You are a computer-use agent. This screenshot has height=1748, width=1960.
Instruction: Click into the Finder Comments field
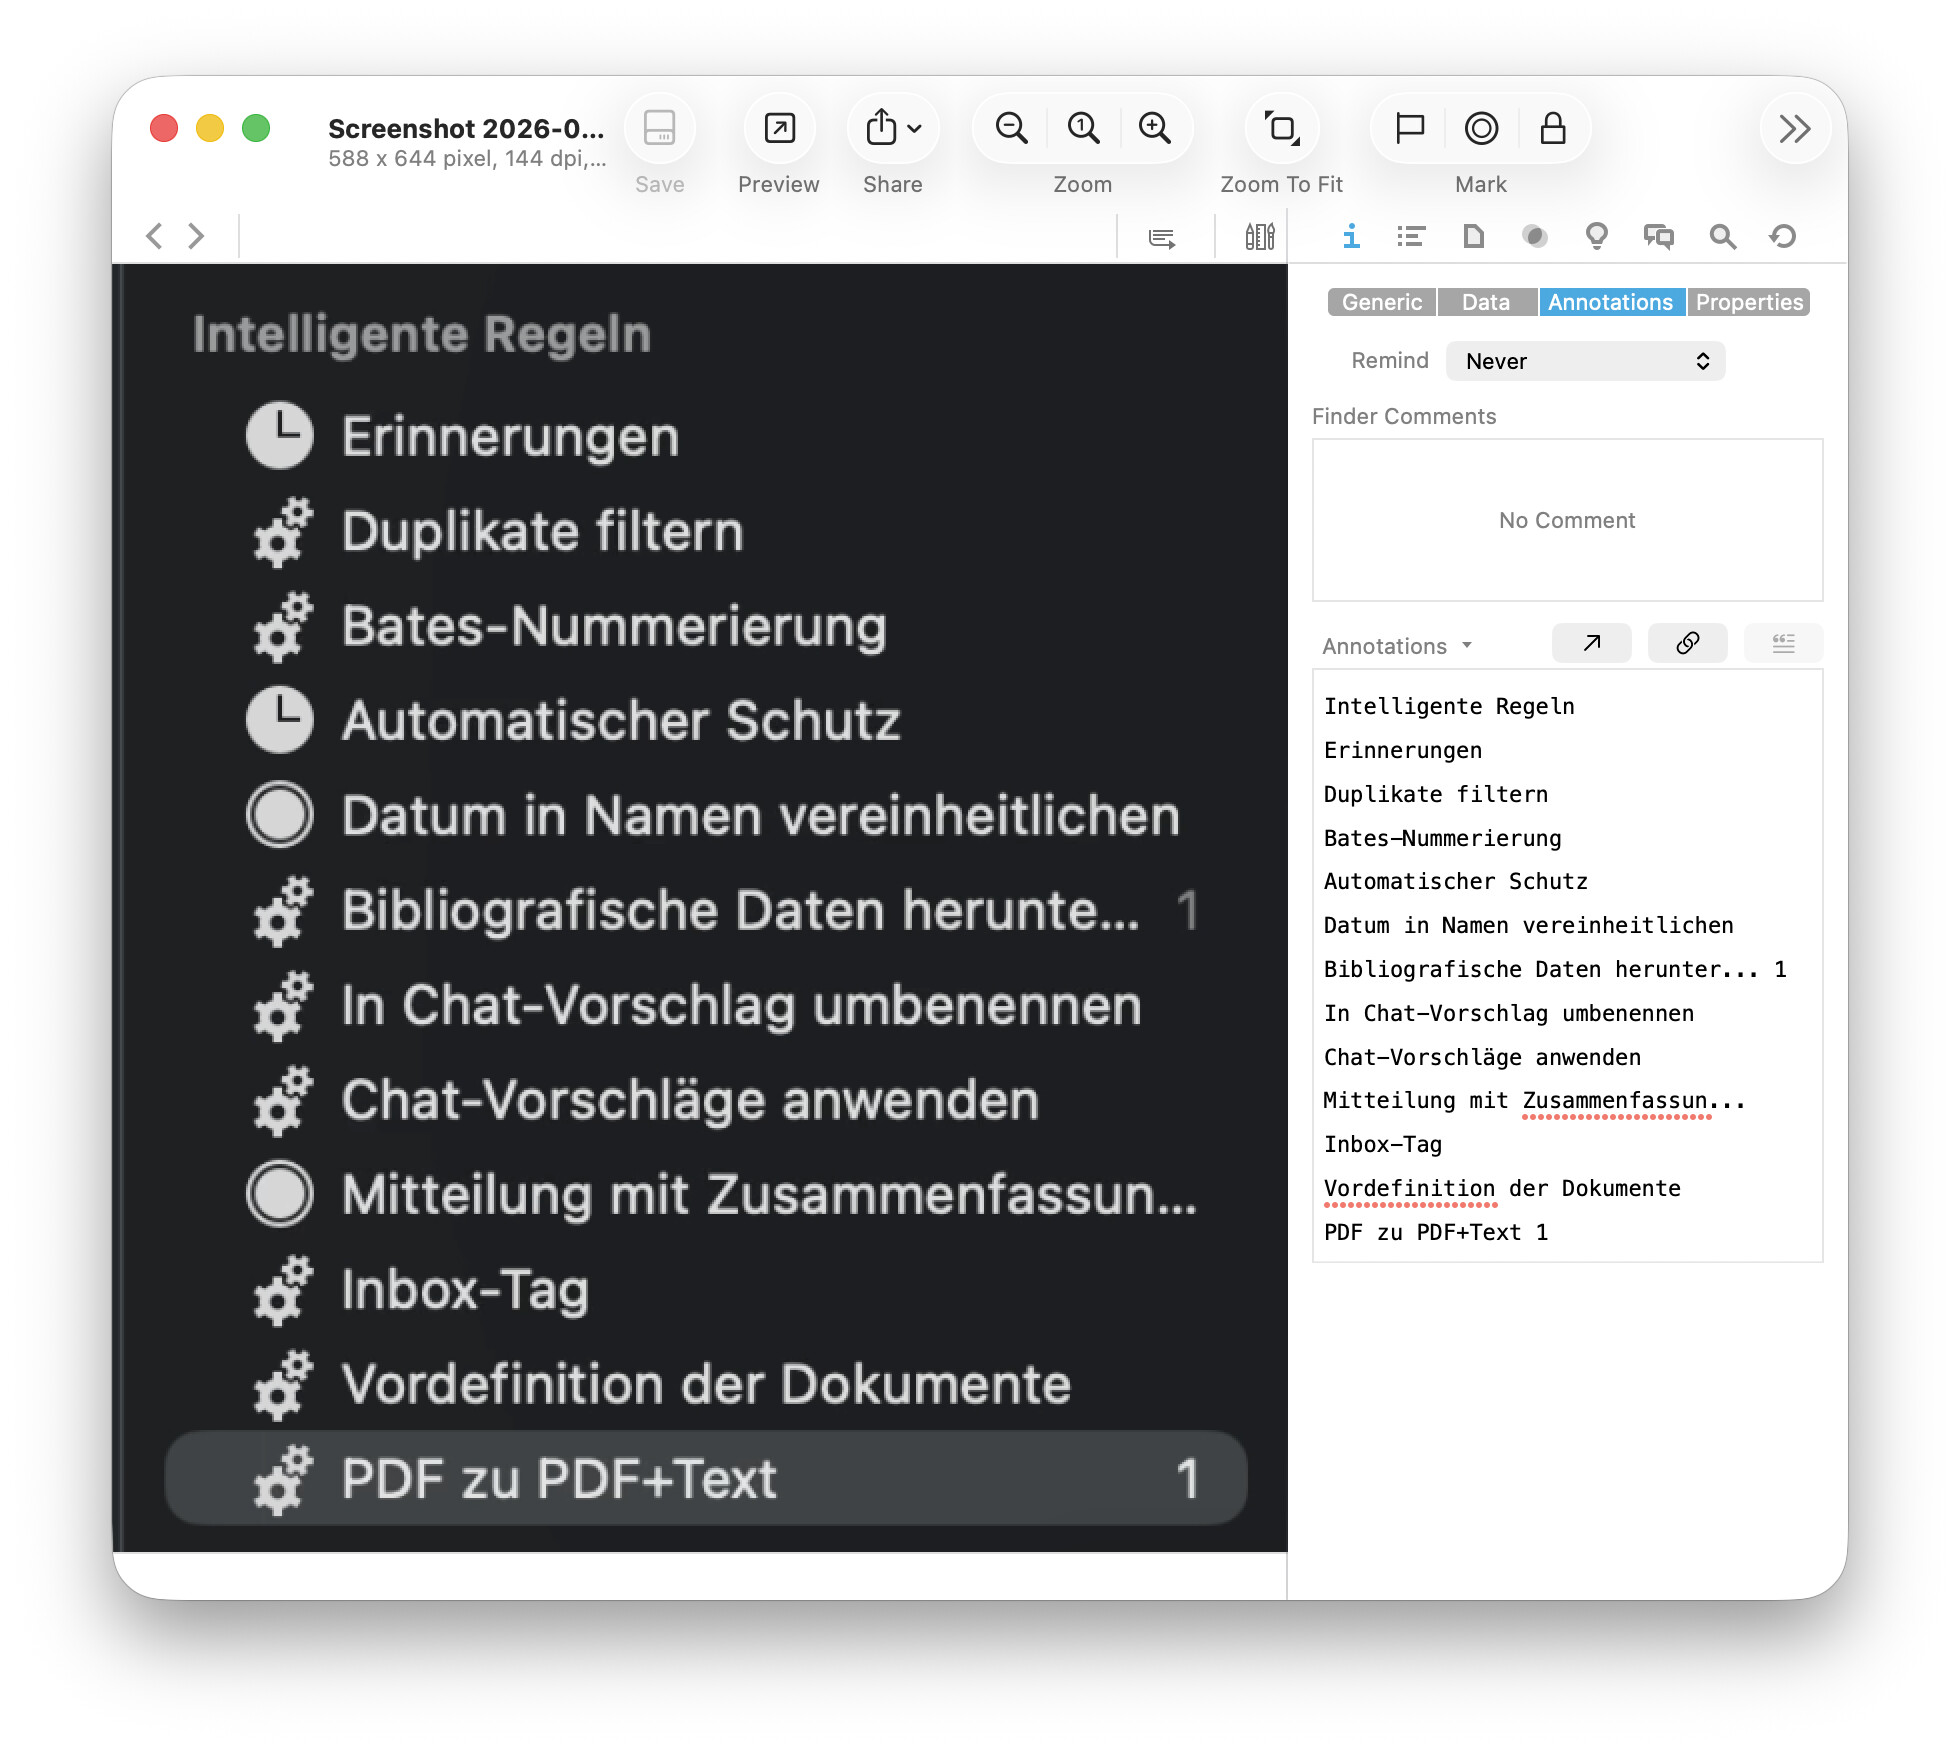click(x=1566, y=520)
